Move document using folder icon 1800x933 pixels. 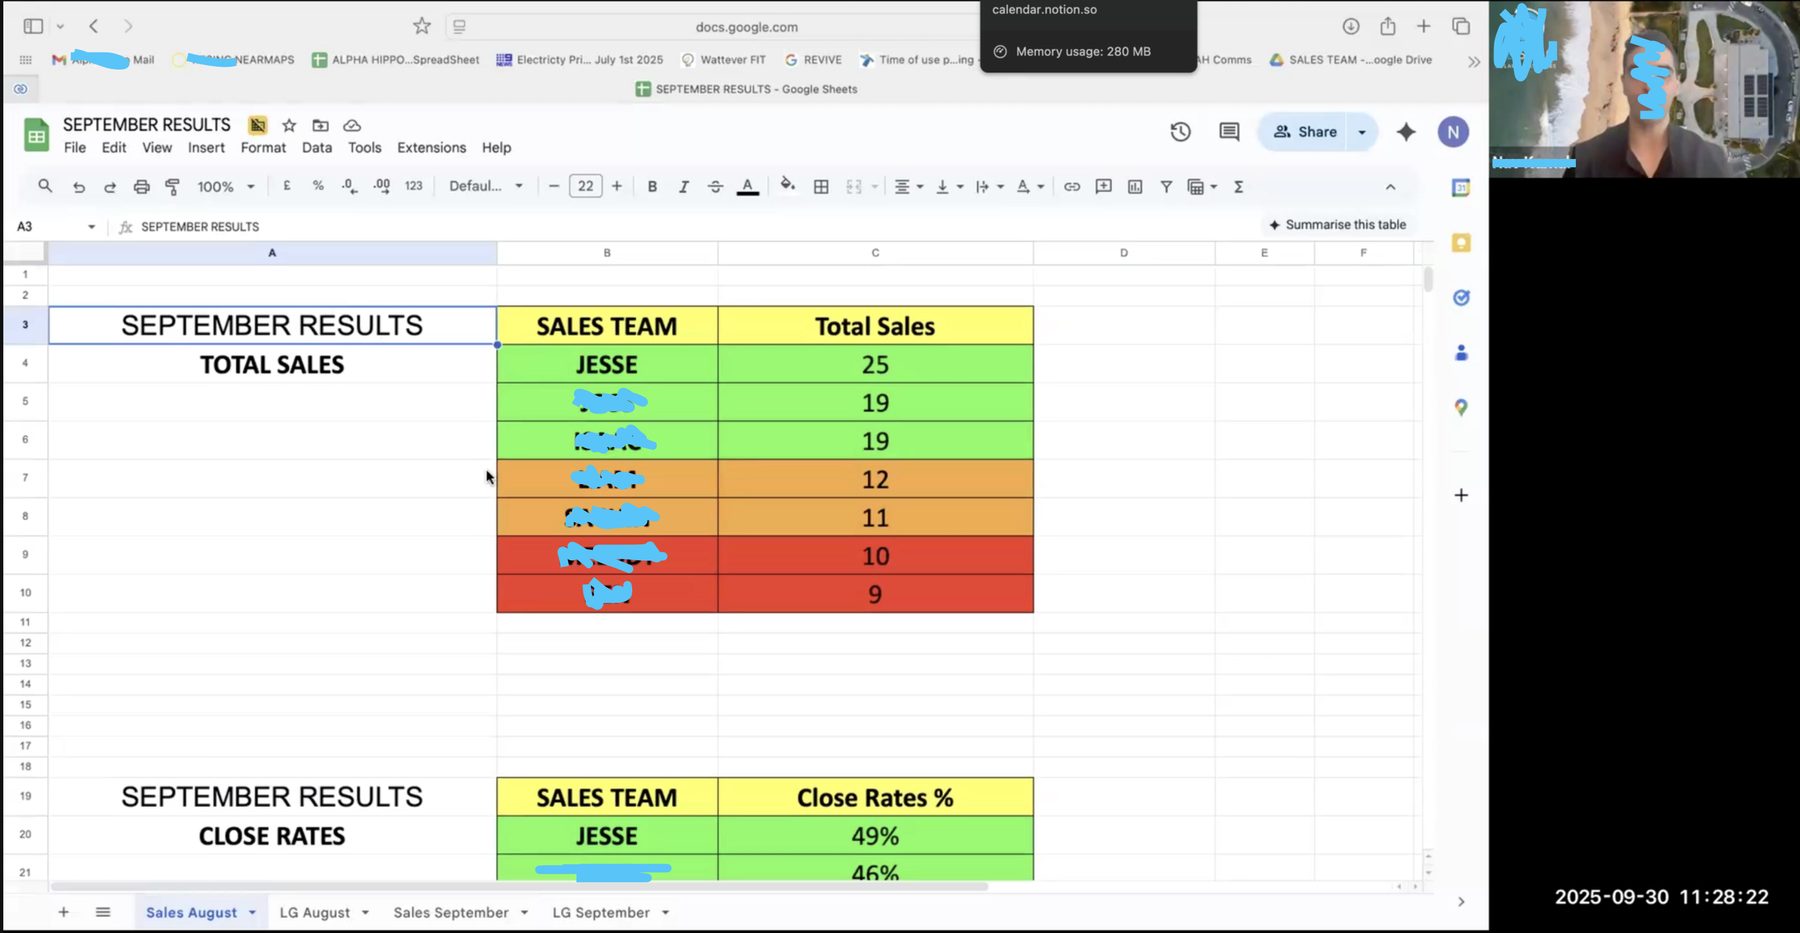(320, 125)
